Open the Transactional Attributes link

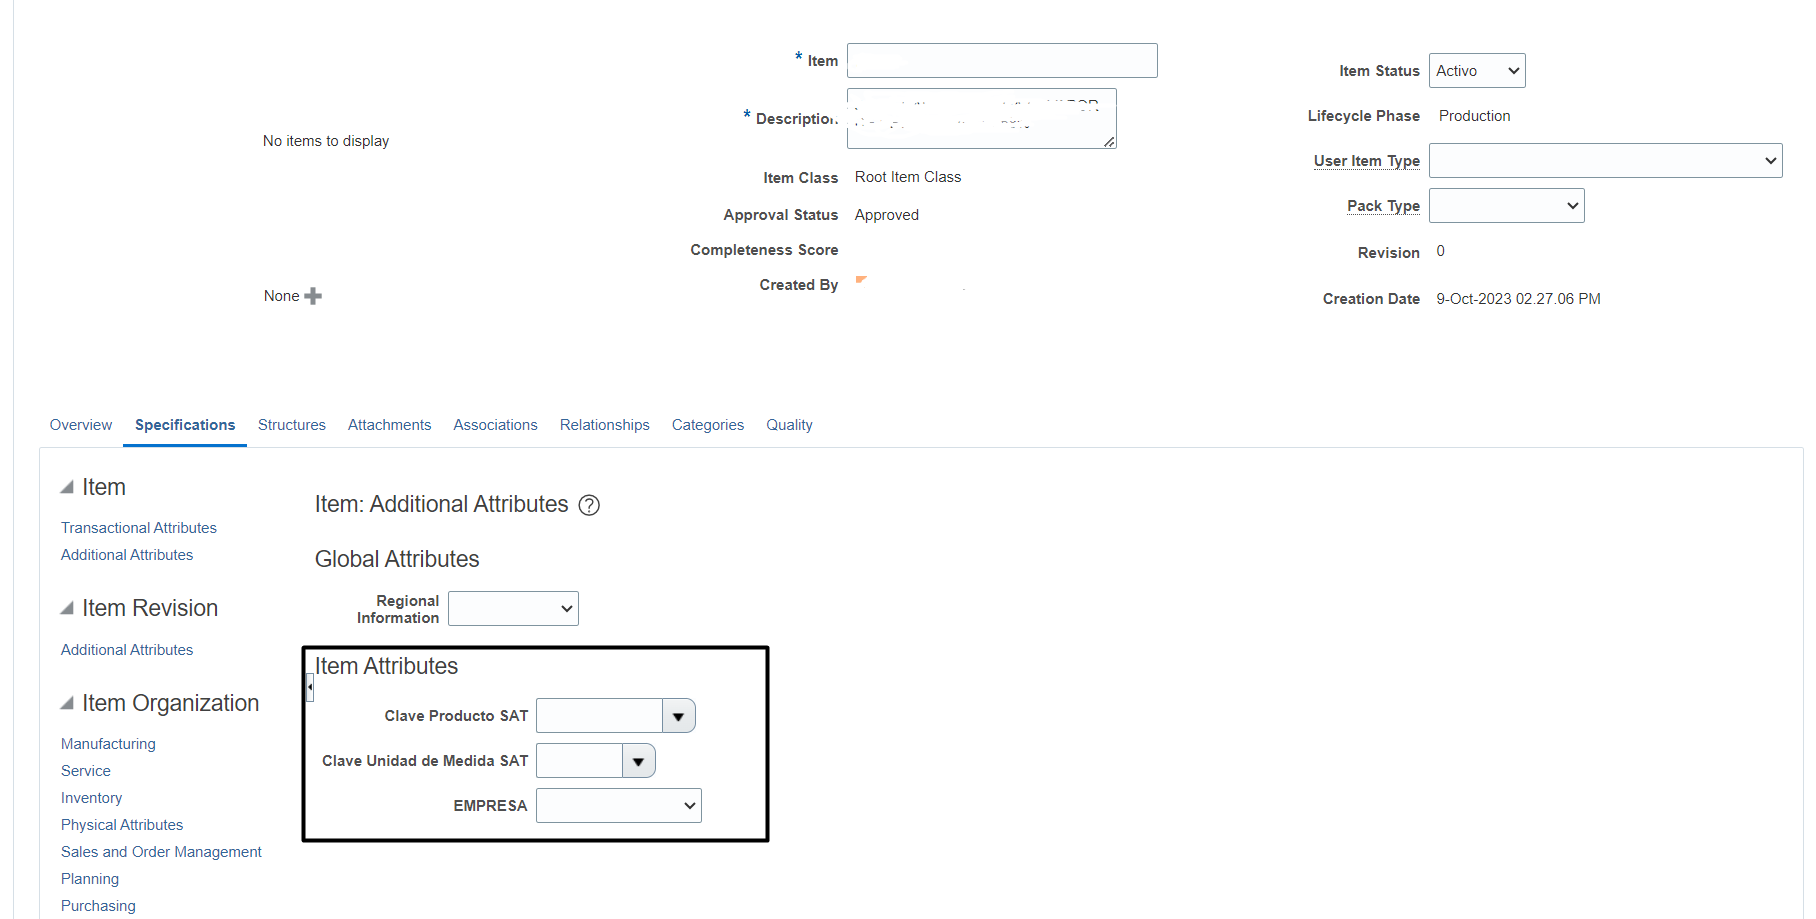coord(138,527)
